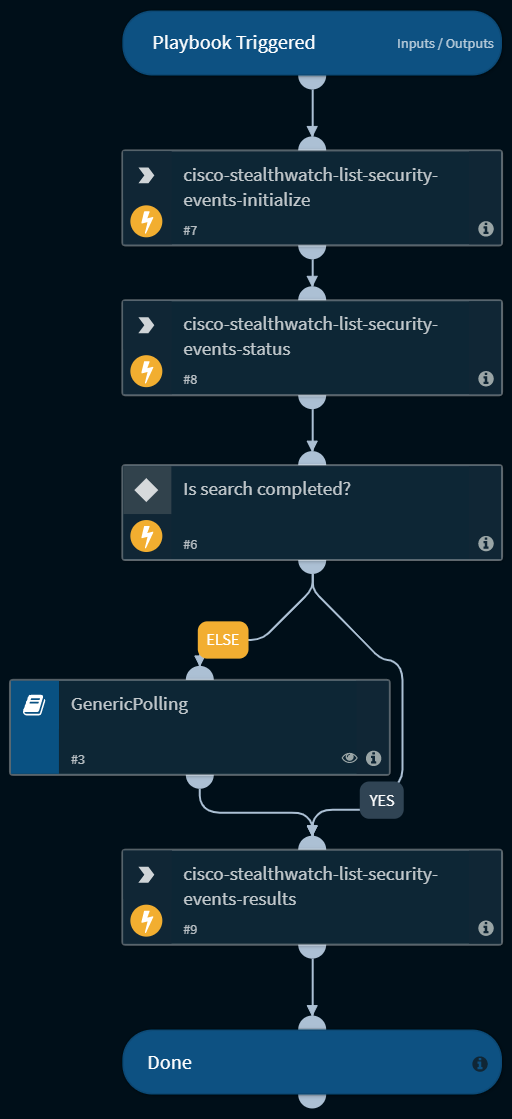Click the book icon on GenericPolling

click(34, 706)
